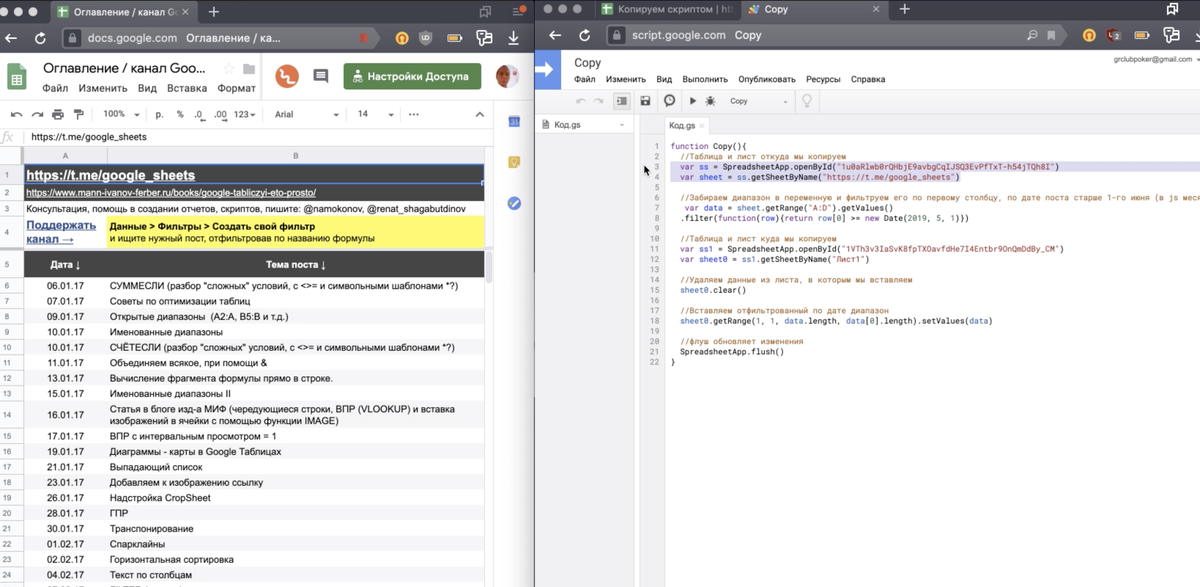Star the Оглавление spreadsheet

coord(228,69)
